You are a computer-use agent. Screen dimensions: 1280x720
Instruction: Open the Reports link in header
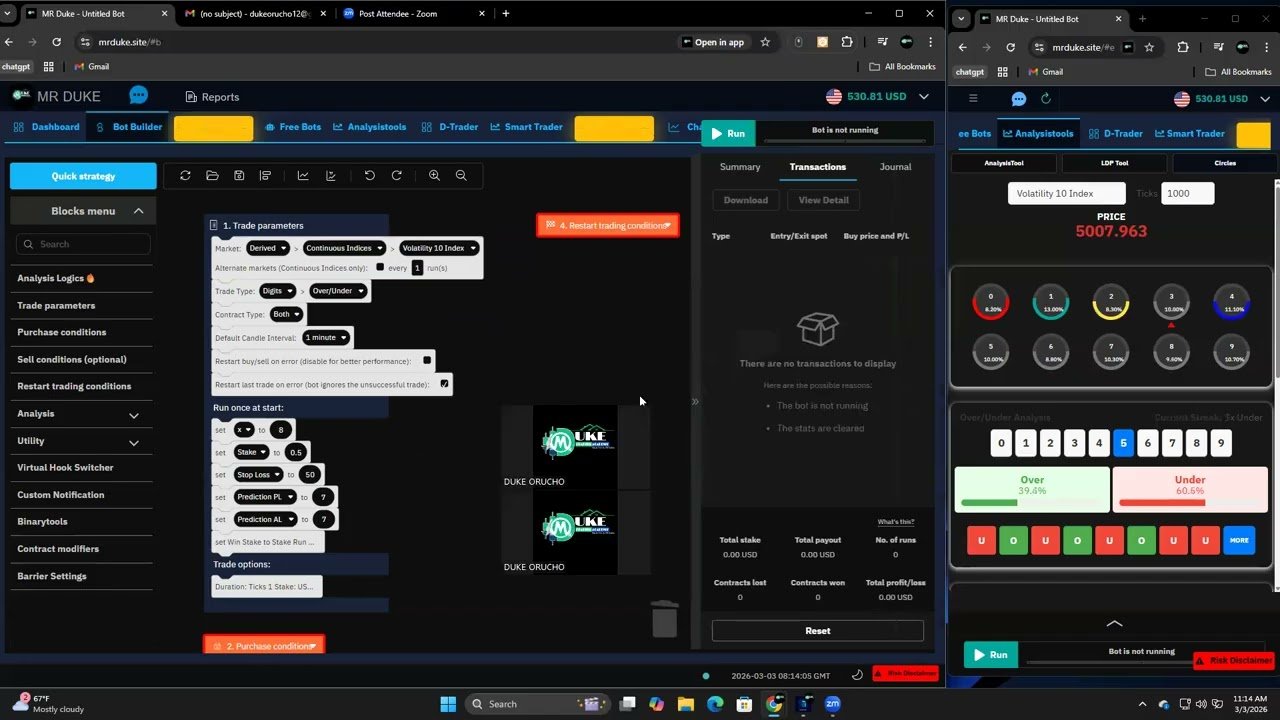click(212, 97)
